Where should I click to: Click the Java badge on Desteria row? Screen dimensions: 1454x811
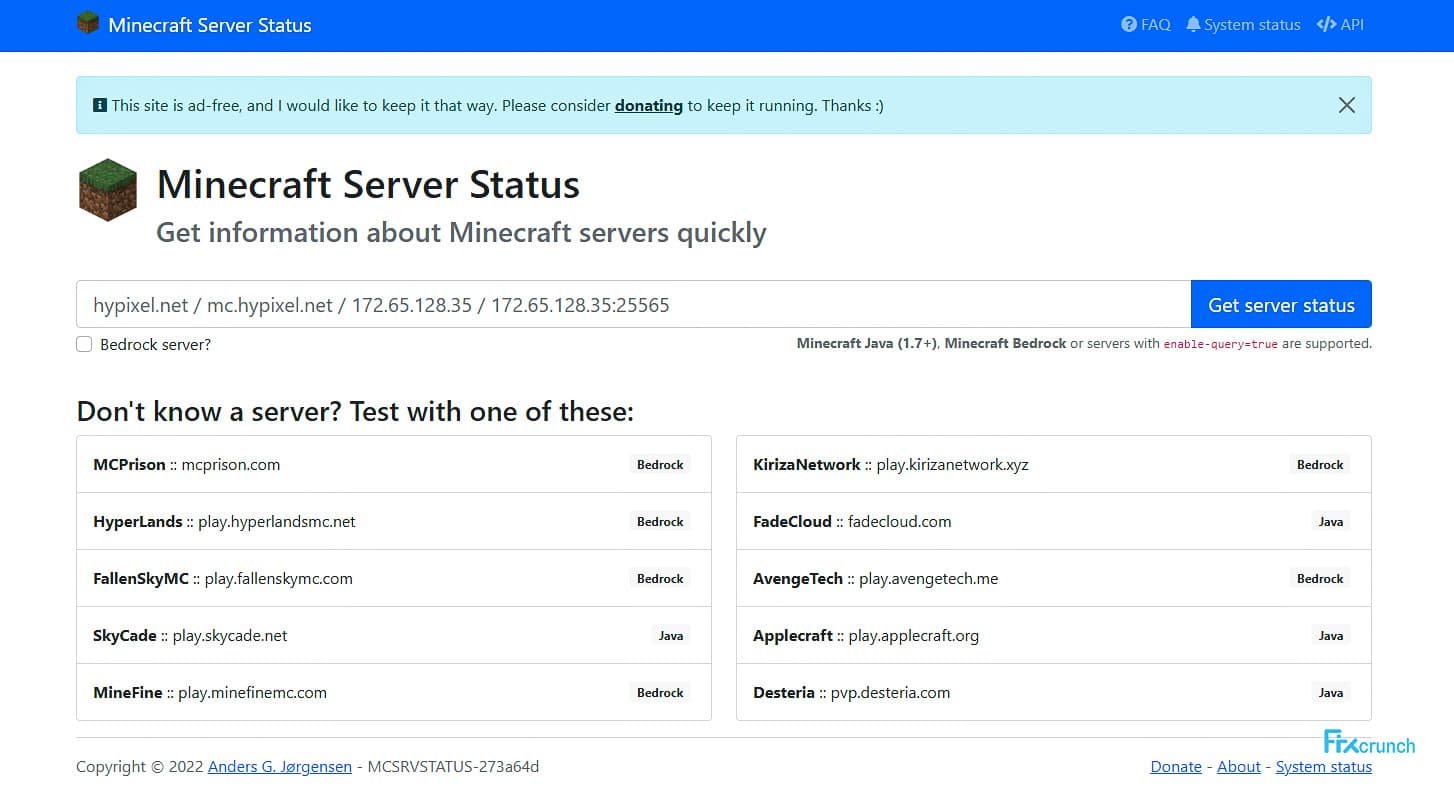[1331, 693]
